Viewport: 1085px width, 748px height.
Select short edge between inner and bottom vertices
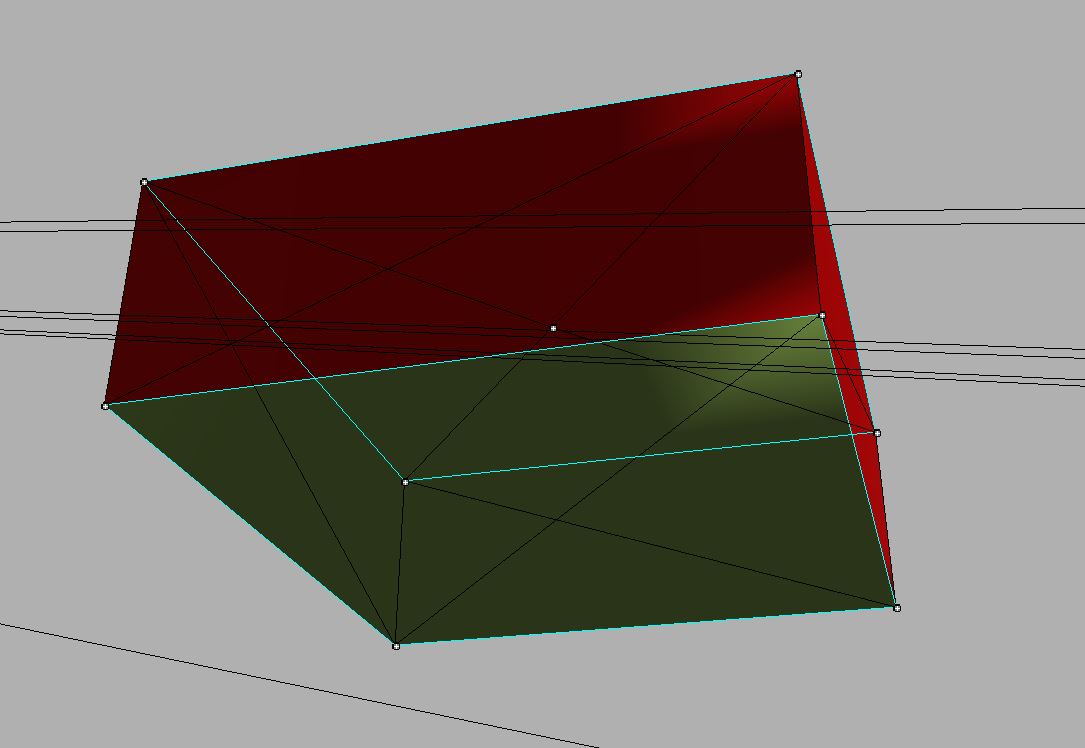[401, 564]
